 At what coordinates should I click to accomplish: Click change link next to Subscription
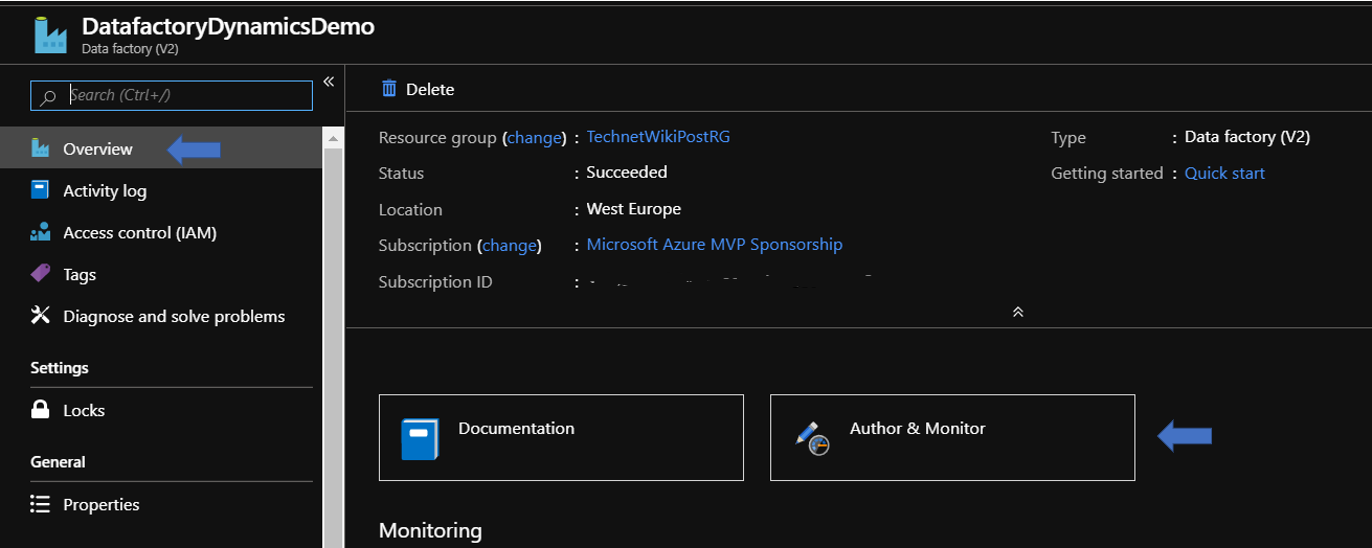tap(510, 245)
